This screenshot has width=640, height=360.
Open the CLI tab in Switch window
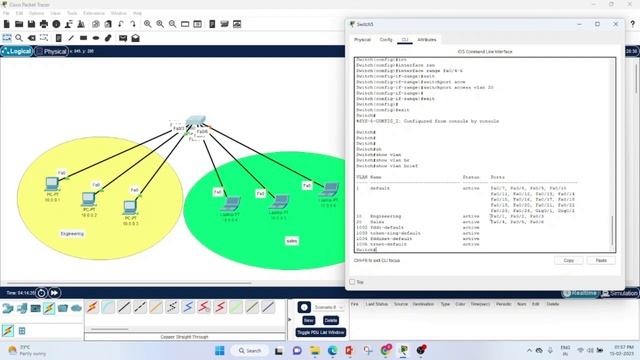coord(405,40)
